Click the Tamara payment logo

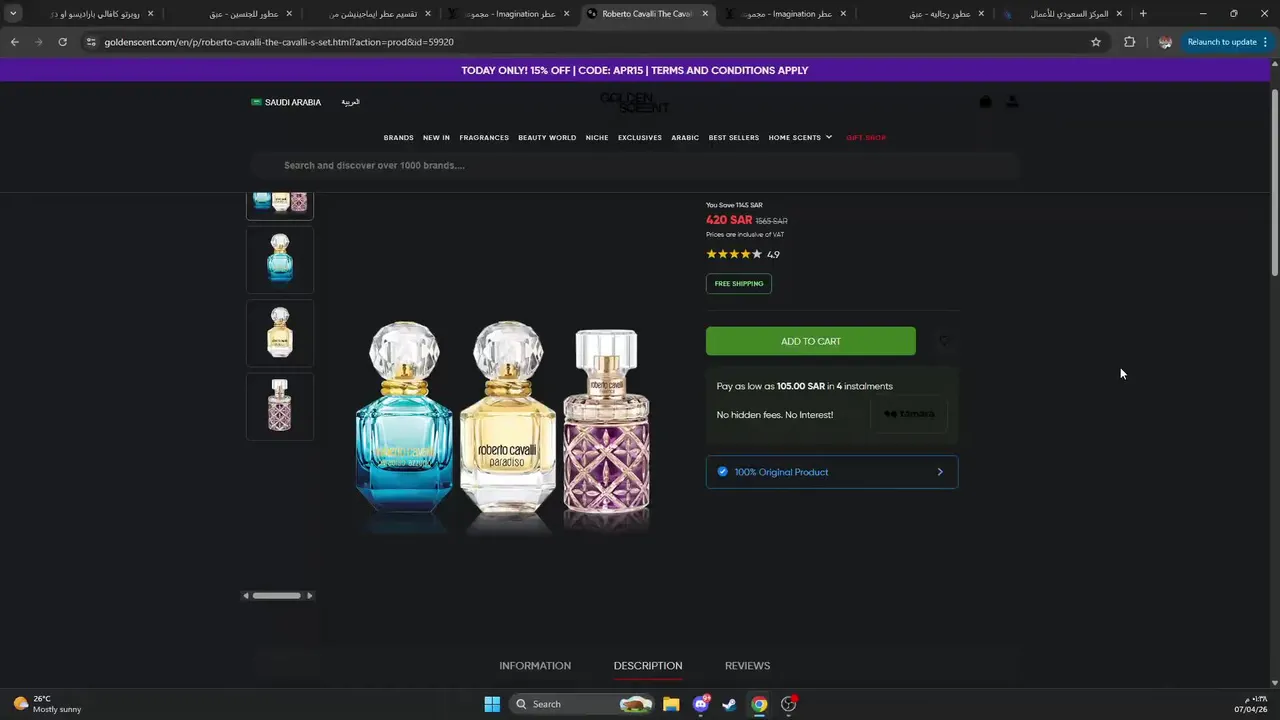click(909, 414)
